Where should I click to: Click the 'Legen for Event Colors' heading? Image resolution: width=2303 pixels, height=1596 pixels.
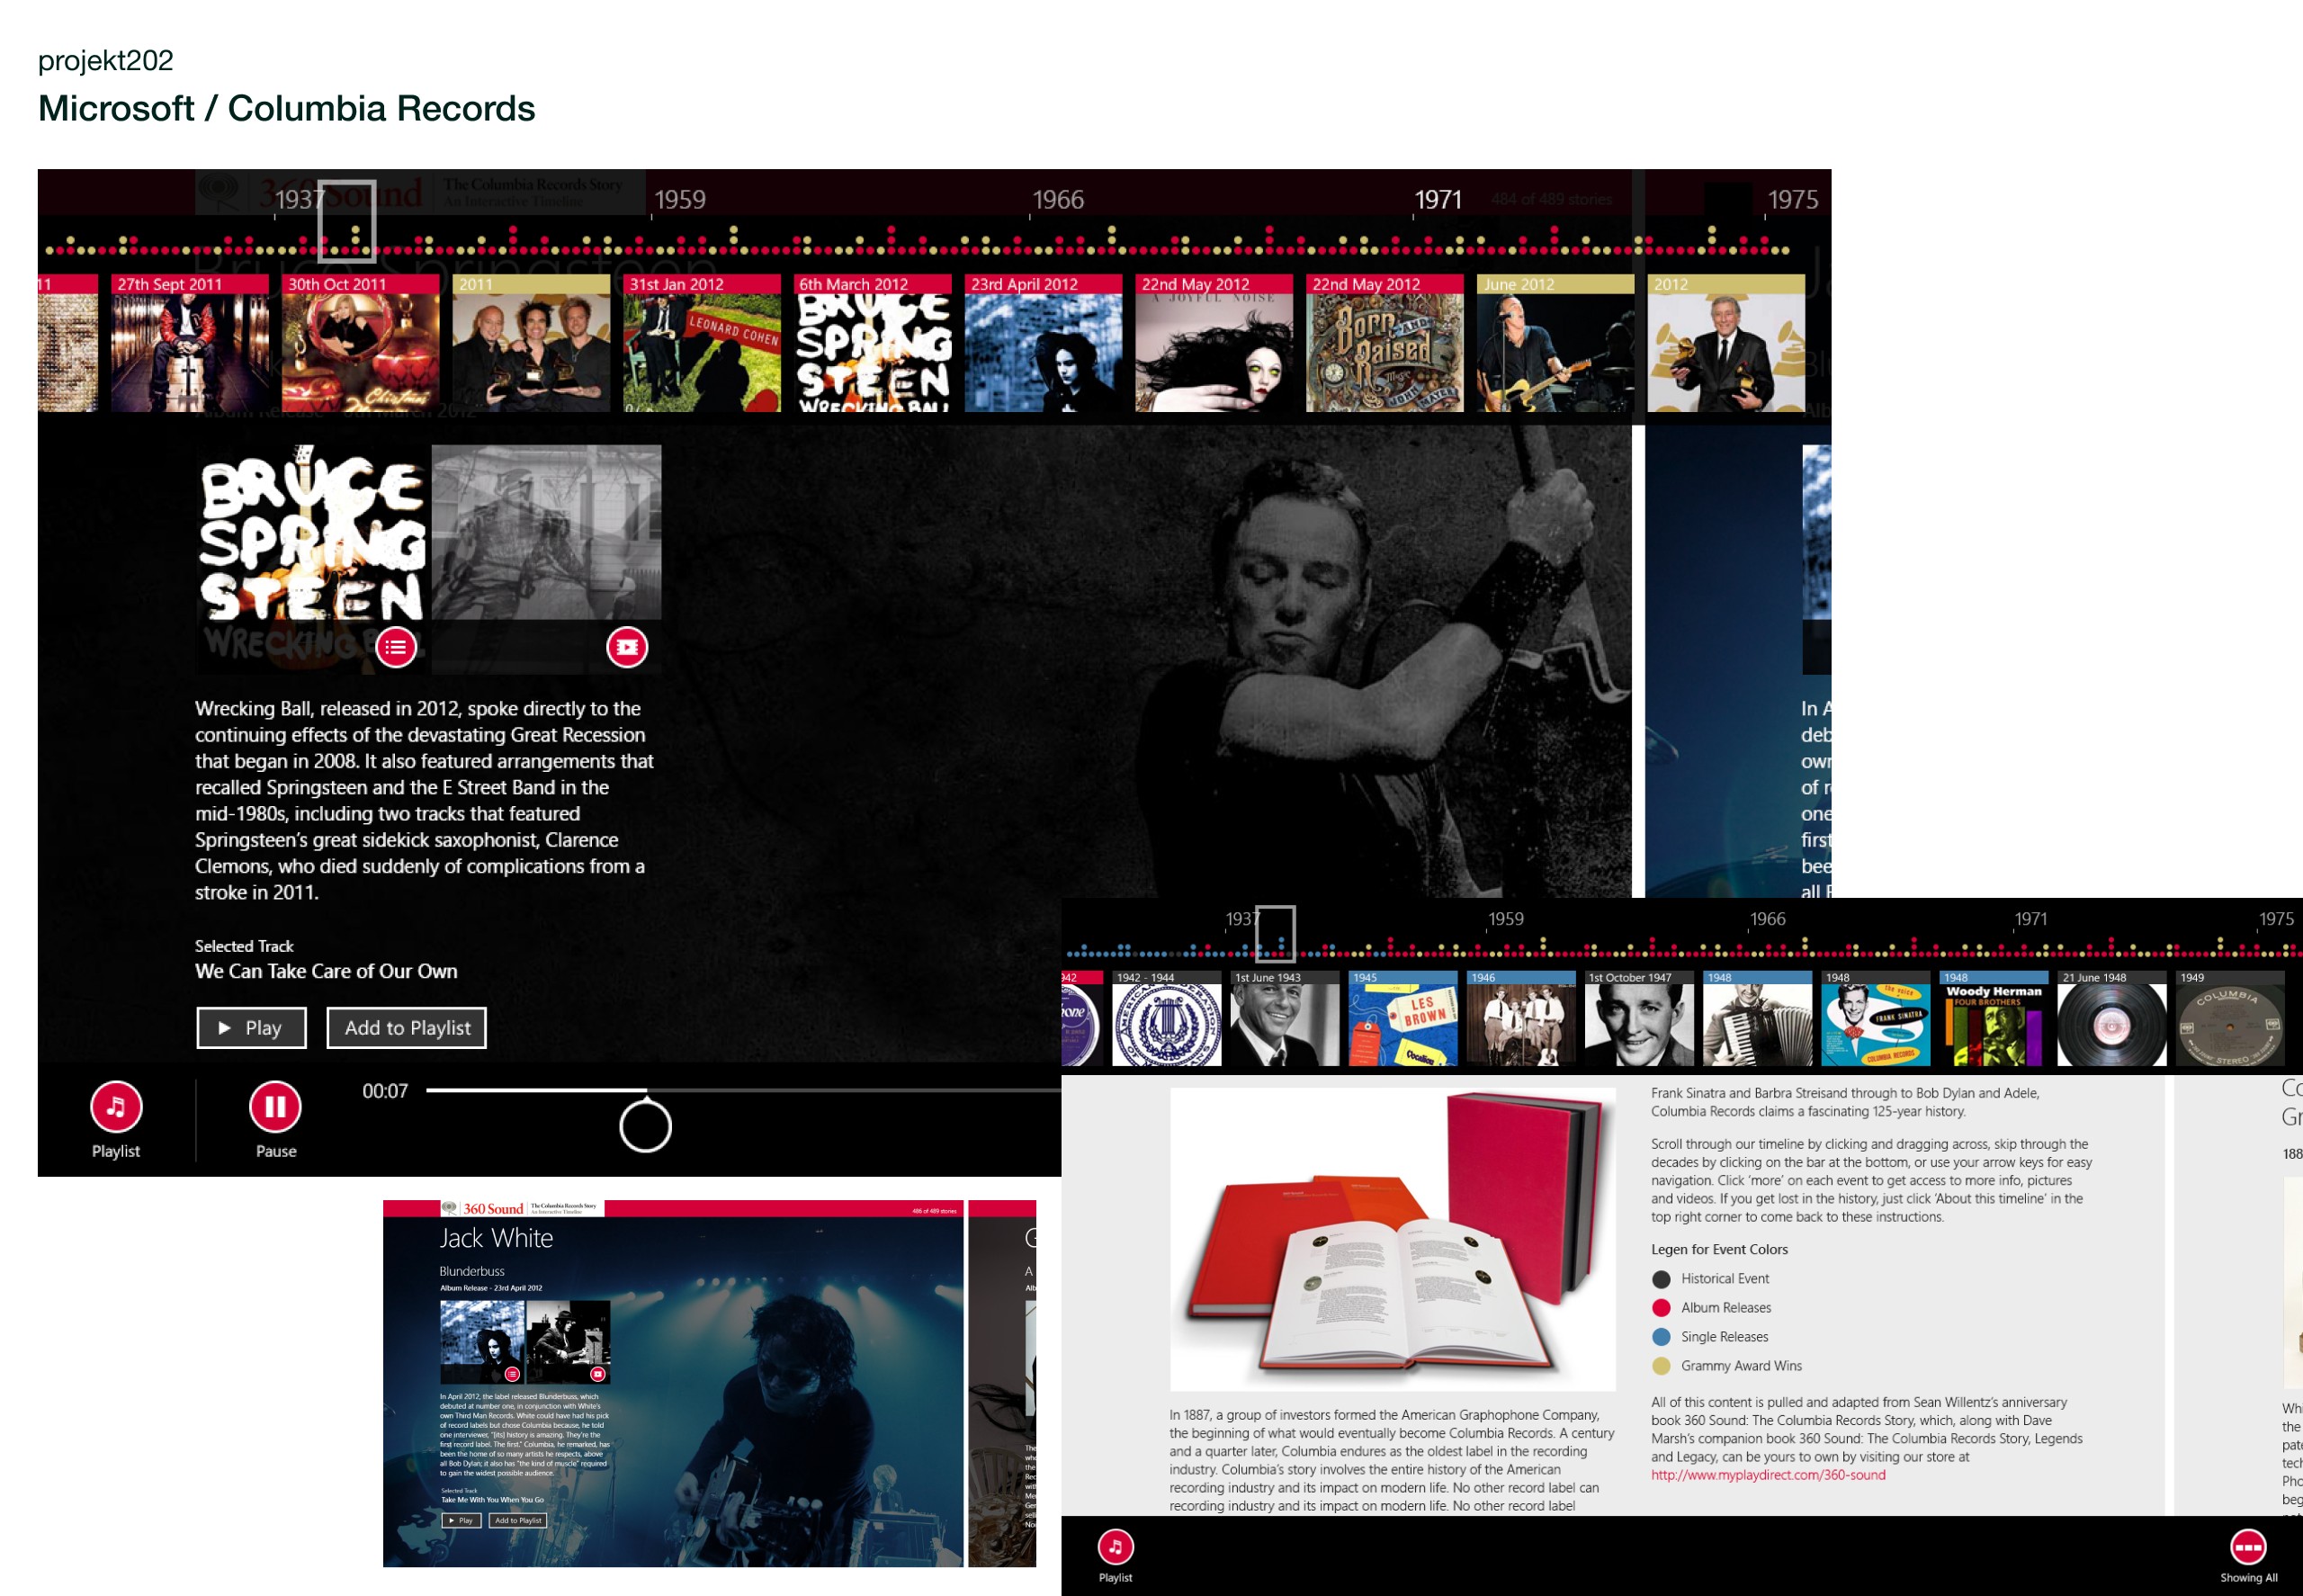(x=1719, y=1249)
